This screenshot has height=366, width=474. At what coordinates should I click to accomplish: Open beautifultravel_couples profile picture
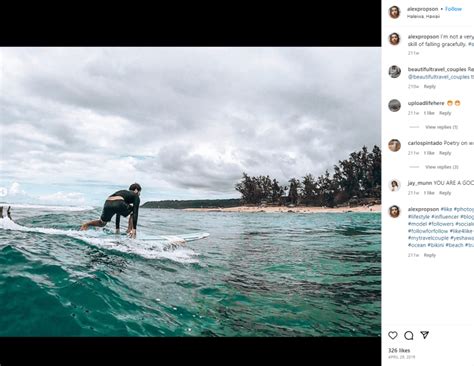tap(394, 72)
